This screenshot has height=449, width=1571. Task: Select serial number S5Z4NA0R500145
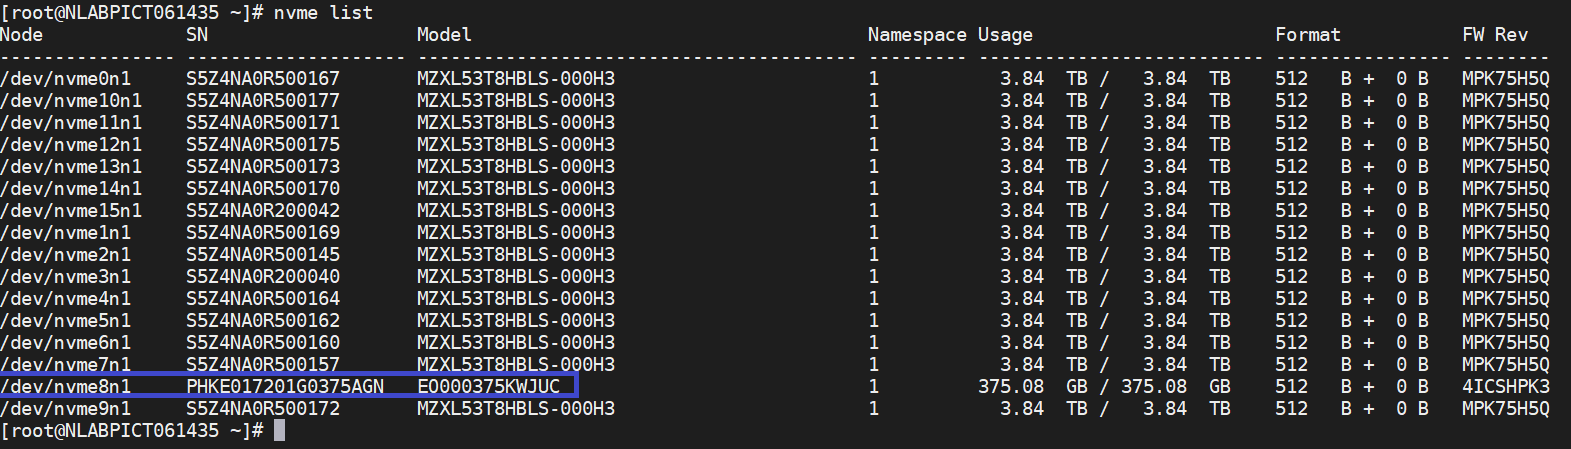262,255
